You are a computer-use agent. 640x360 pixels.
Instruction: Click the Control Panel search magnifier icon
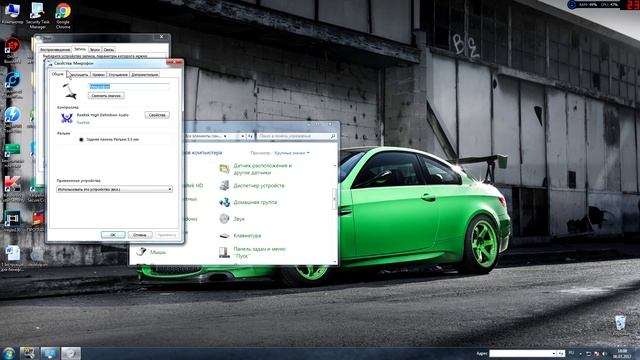(x=333, y=136)
